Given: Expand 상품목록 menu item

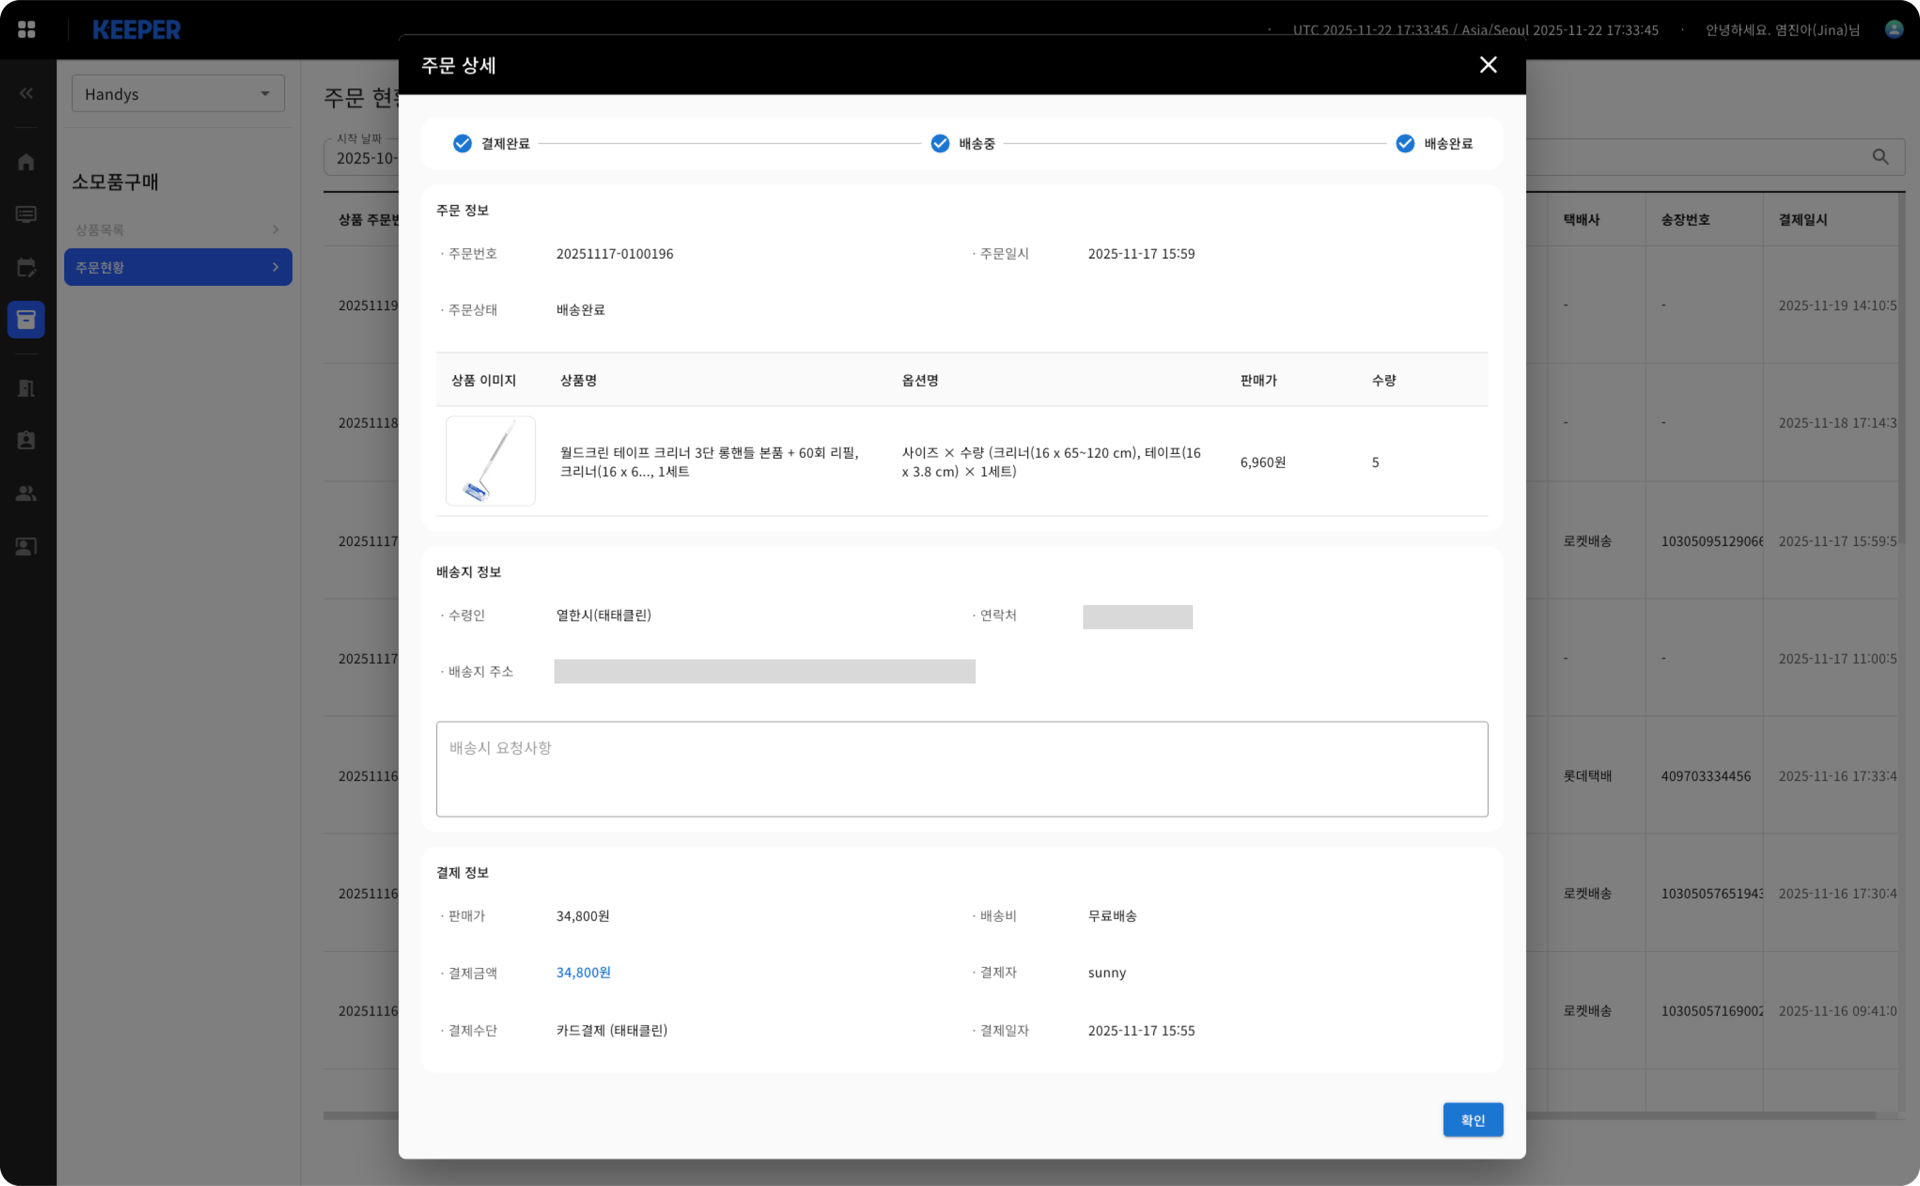Looking at the screenshot, I should pyautogui.click(x=178, y=230).
